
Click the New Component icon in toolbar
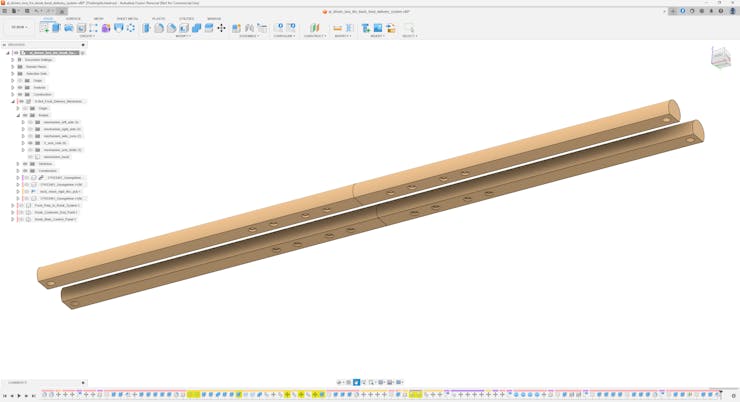(237, 28)
